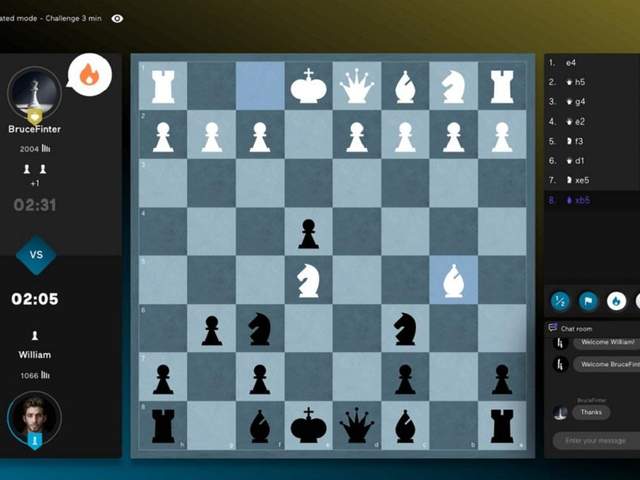Click the "Thanks" chat message bubble
Screen dimensions: 640x480
pyautogui.click(x=591, y=412)
